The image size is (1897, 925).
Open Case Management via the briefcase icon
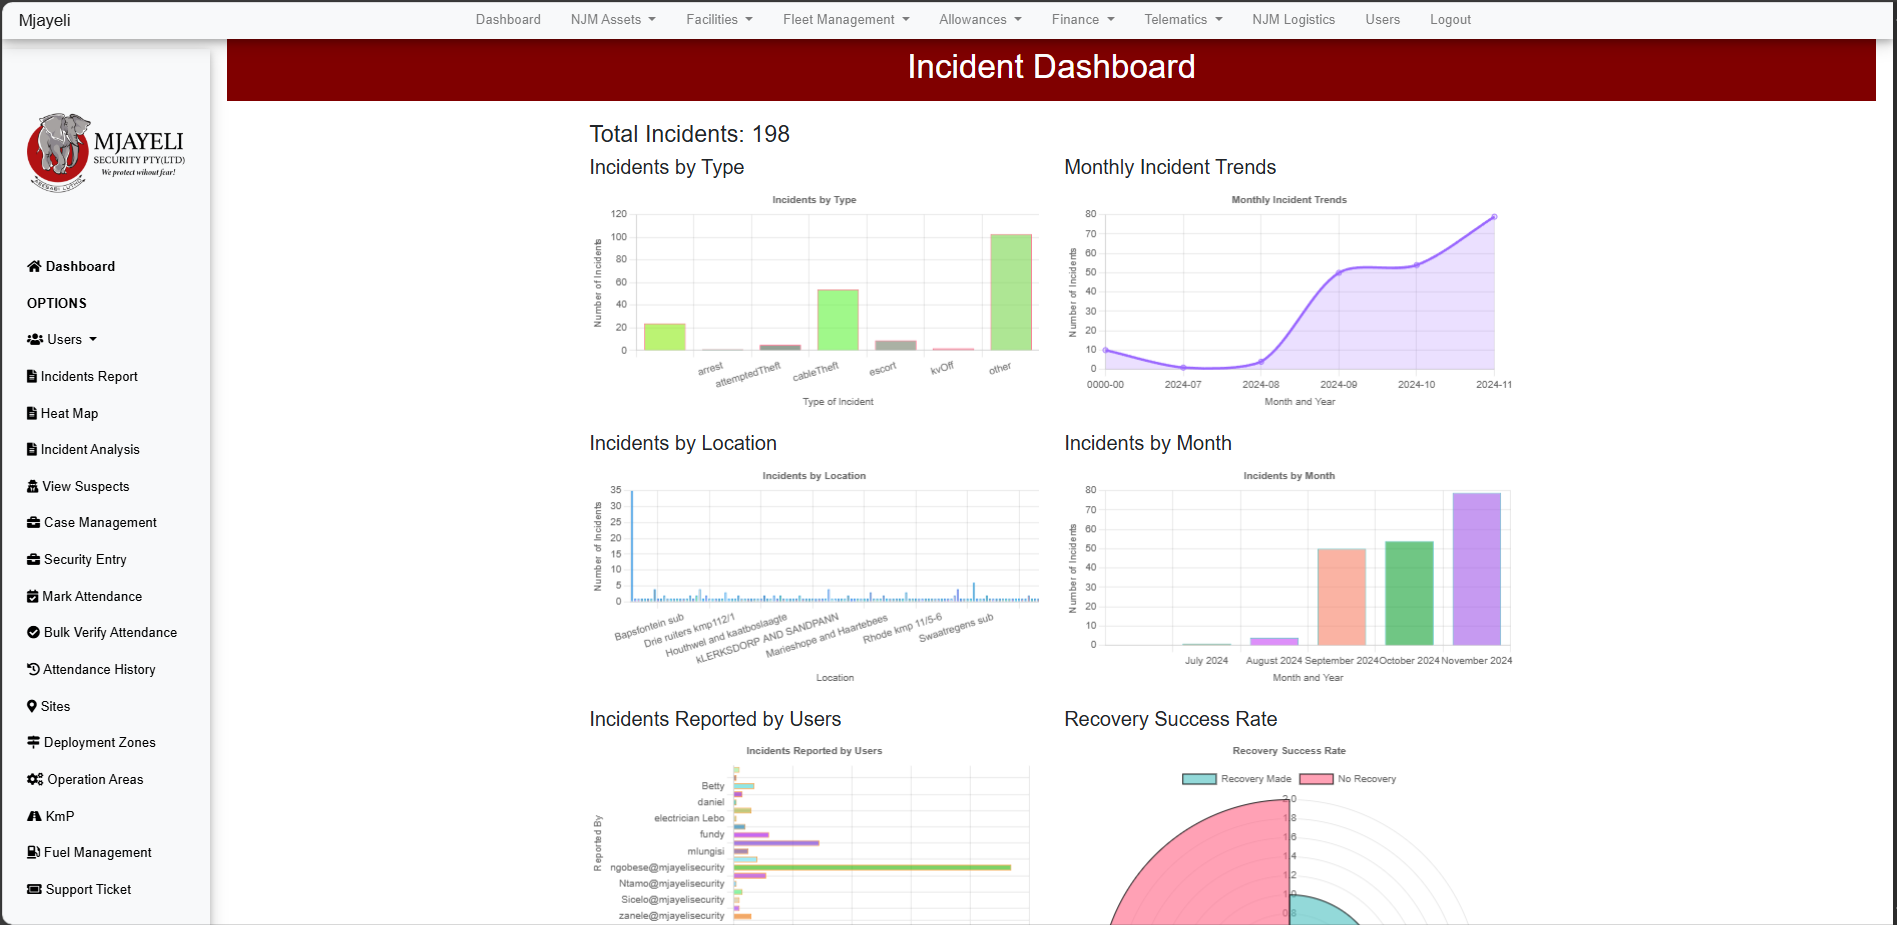point(33,522)
